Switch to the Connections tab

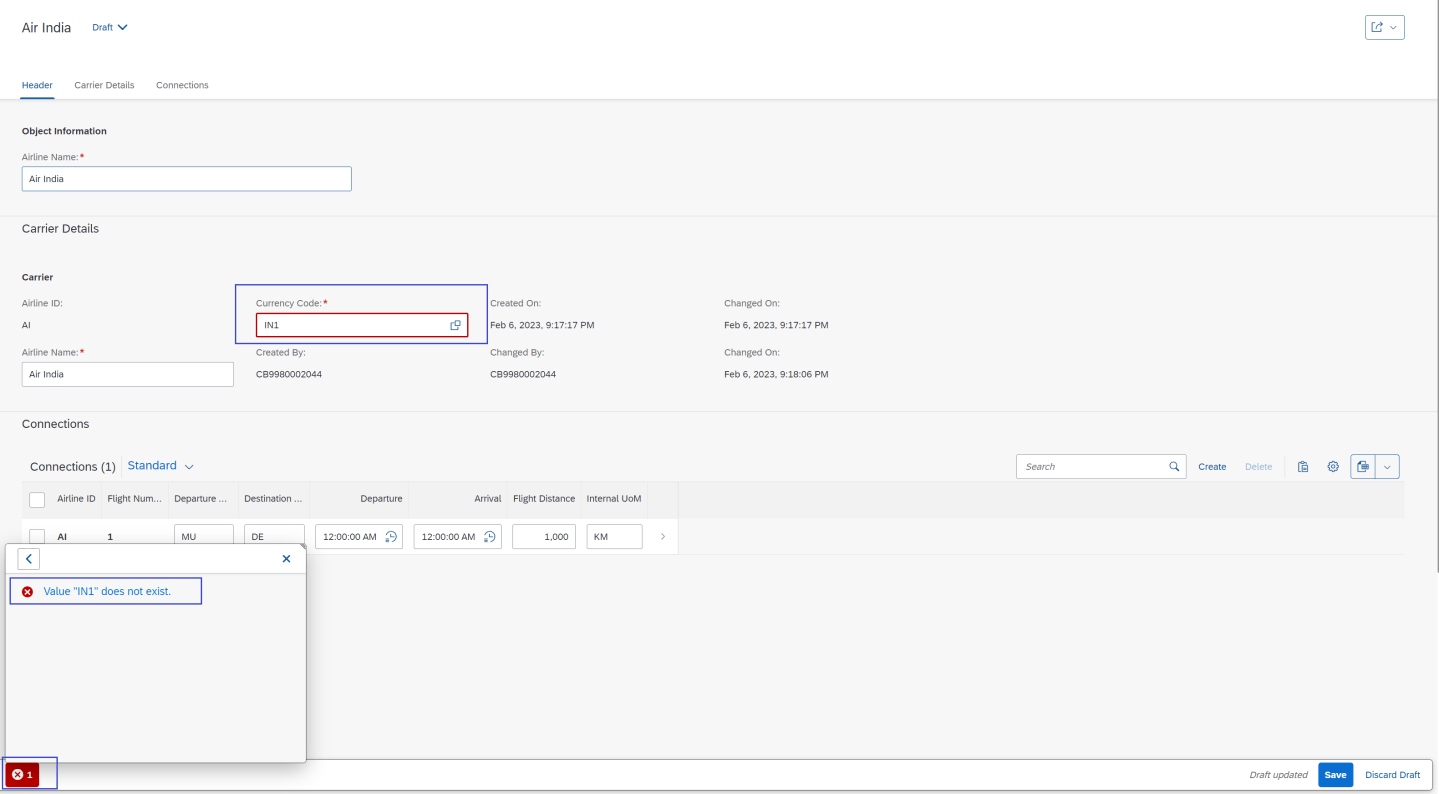coord(182,85)
